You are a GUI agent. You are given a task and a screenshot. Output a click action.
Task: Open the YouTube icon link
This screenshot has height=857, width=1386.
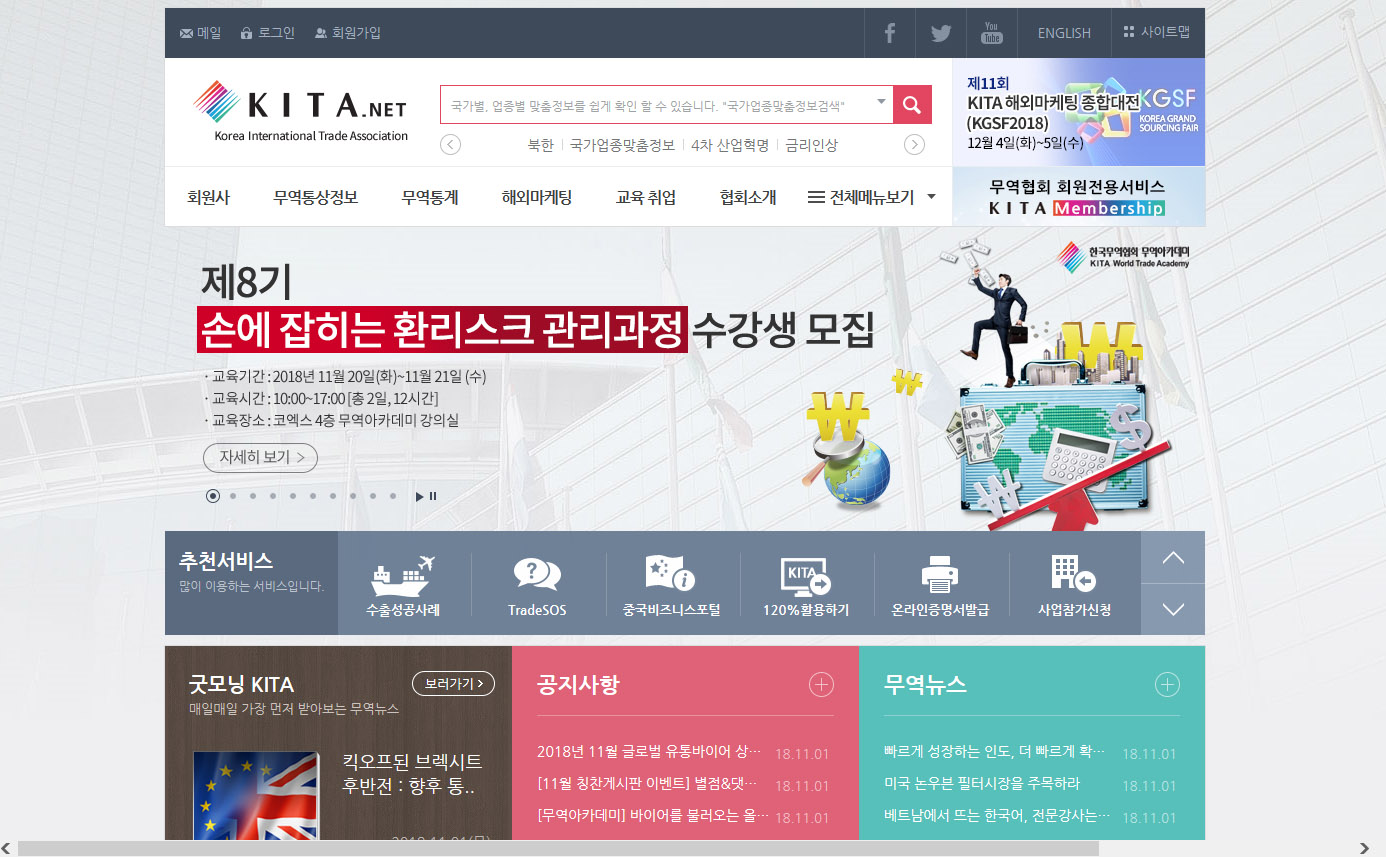[x=992, y=33]
